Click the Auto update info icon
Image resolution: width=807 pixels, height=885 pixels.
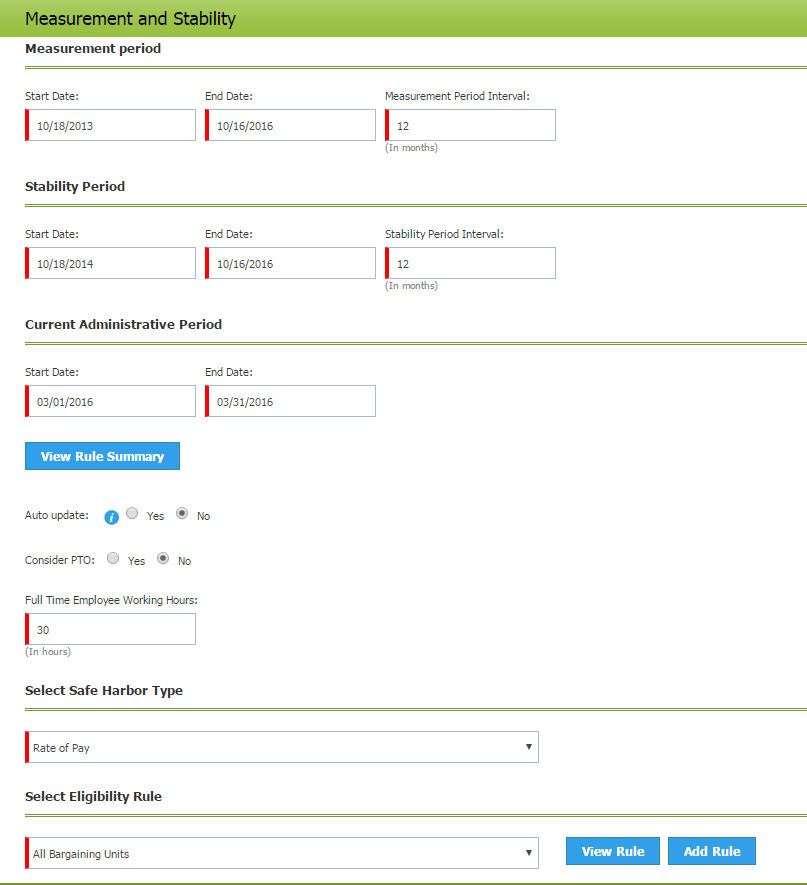112,517
